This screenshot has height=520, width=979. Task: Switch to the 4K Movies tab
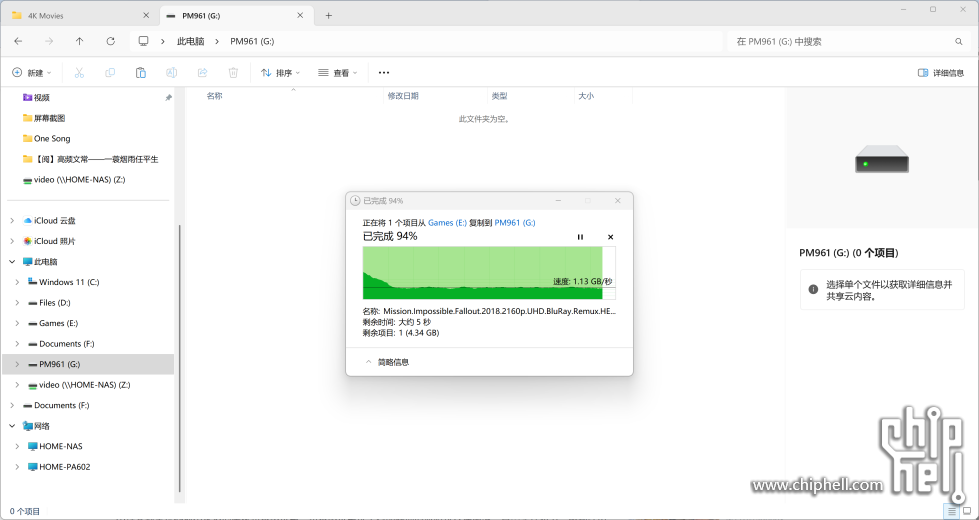pos(80,16)
